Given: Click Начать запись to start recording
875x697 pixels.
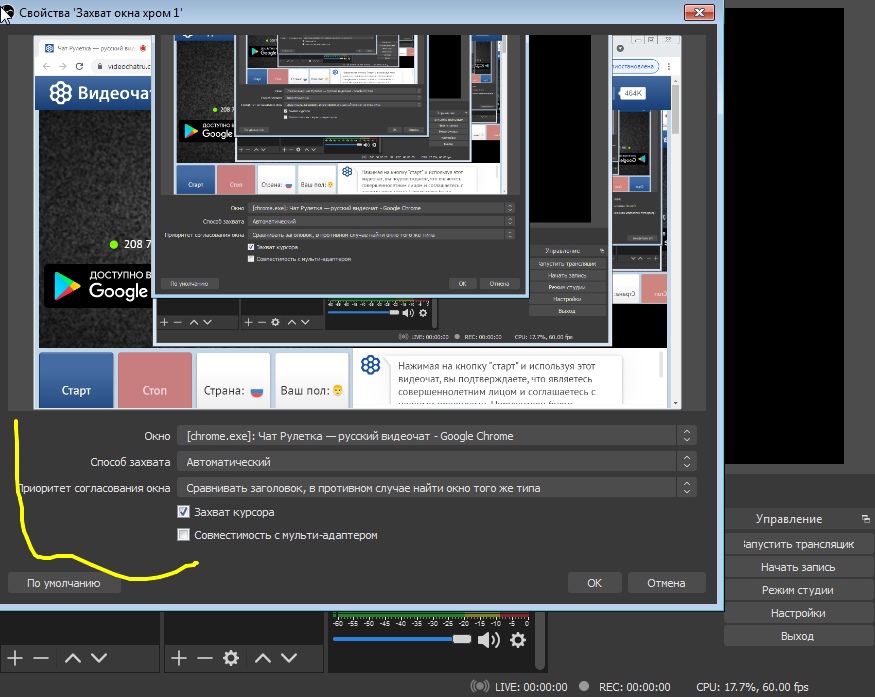Looking at the screenshot, I should pos(798,567).
